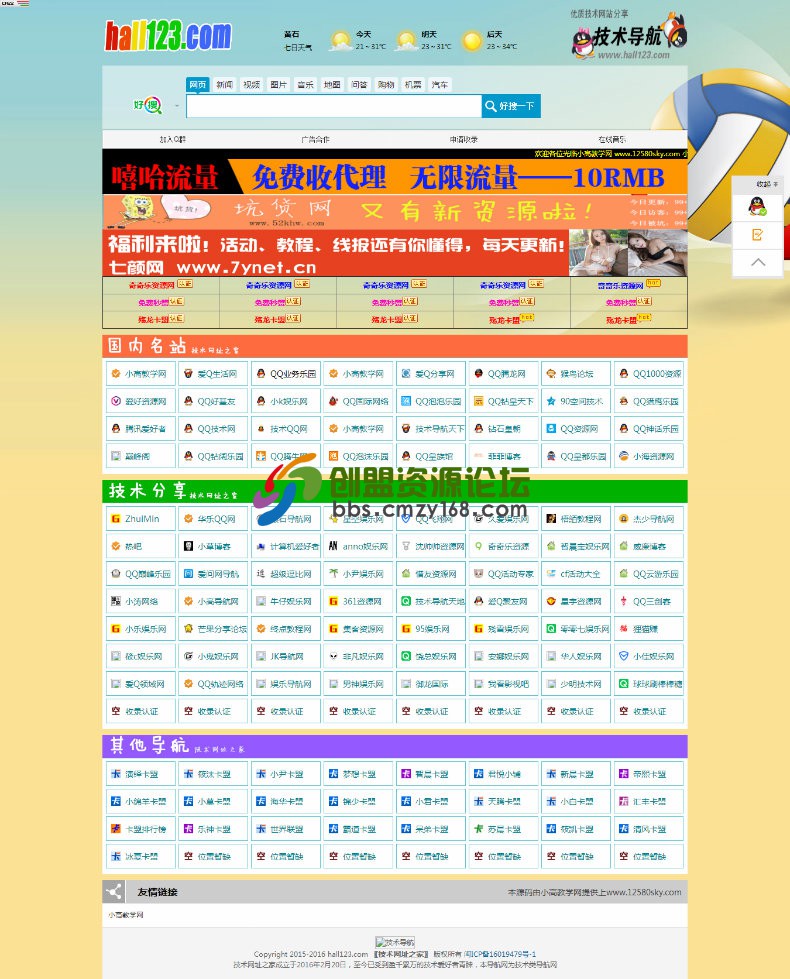Viewport: 790px width, 979px height.
Task: Open the 嘻哈流量 免费收代理 banner
Action: (395, 177)
